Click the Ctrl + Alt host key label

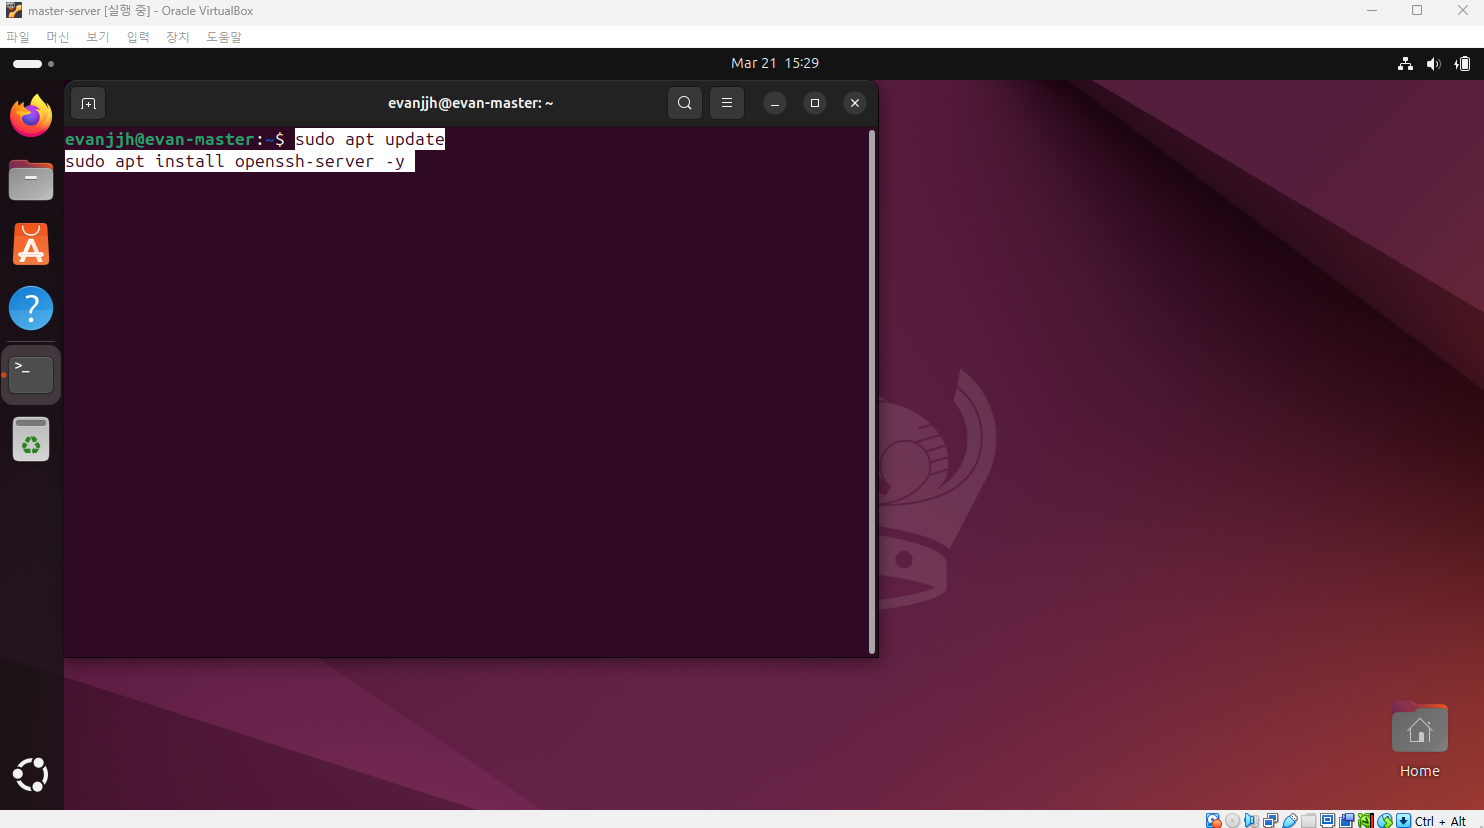[x=1441, y=821]
